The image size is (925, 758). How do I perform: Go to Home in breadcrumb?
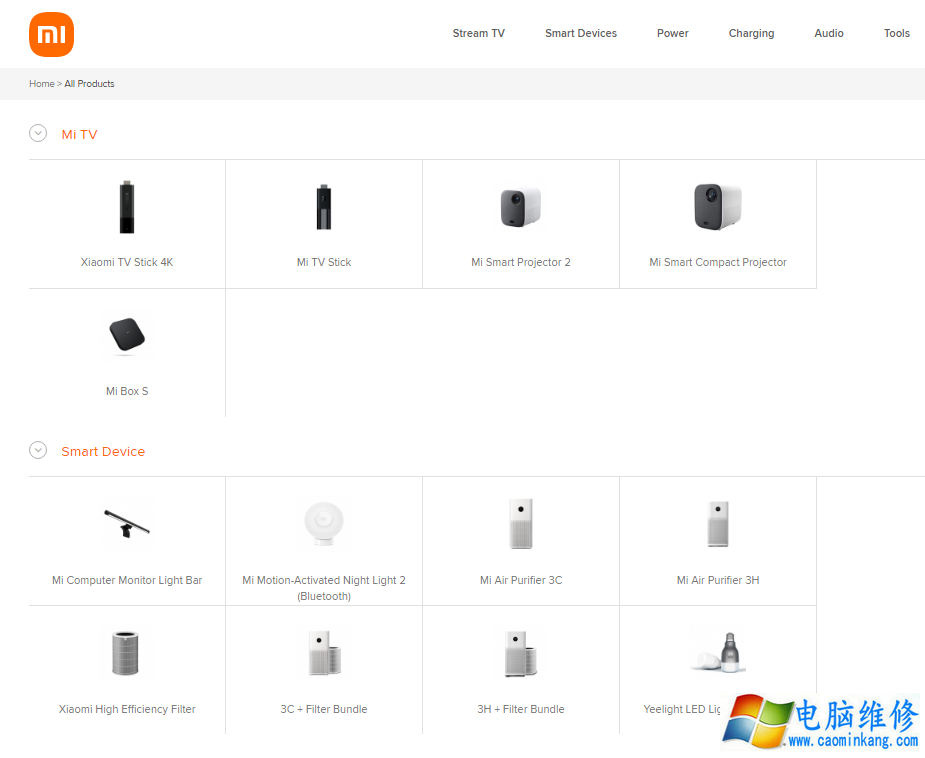click(x=42, y=84)
